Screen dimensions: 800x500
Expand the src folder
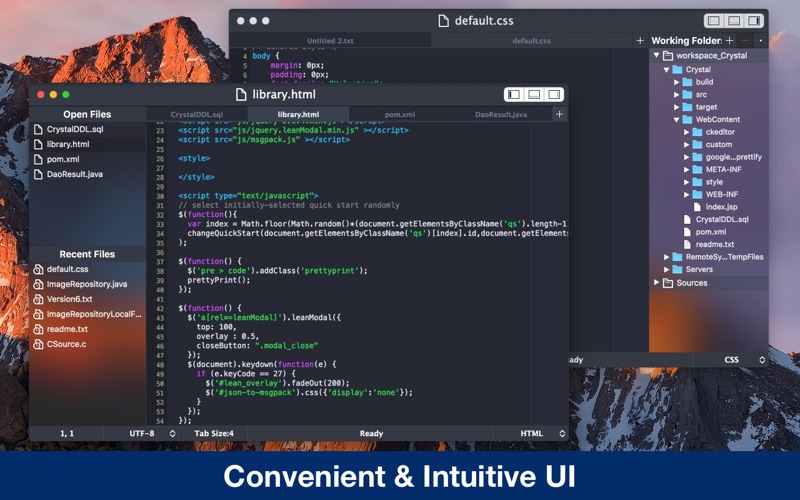pos(677,94)
